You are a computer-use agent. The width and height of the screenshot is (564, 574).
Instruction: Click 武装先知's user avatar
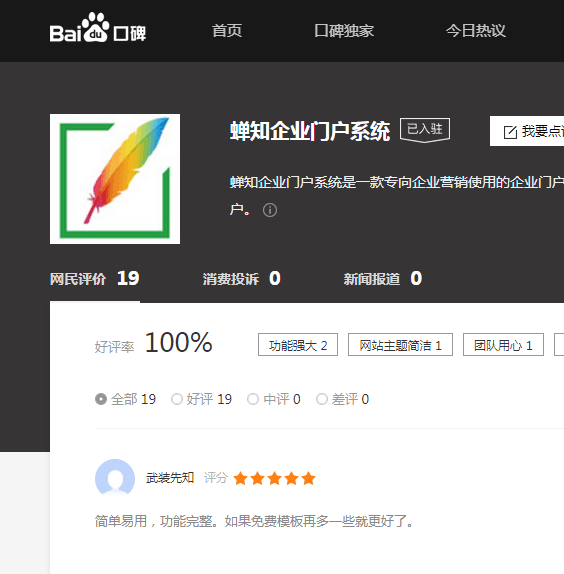coord(115,478)
